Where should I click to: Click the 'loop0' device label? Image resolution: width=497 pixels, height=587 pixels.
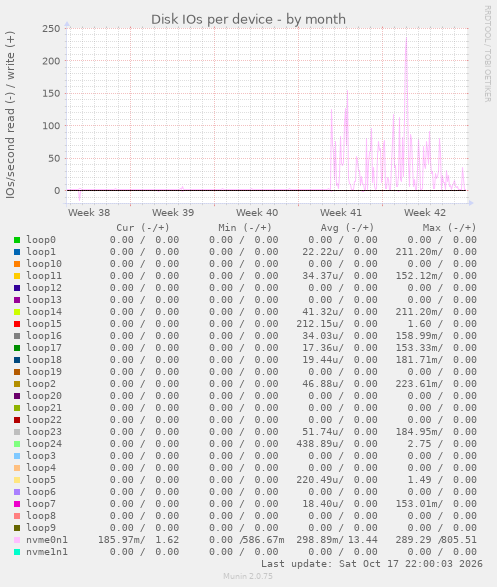[x=41, y=240]
